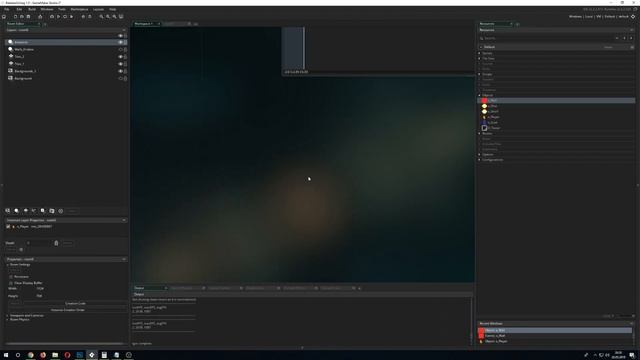This screenshot has width=640, height=360.
Task: Collapse the Objects resource folder
Action: 480,95
